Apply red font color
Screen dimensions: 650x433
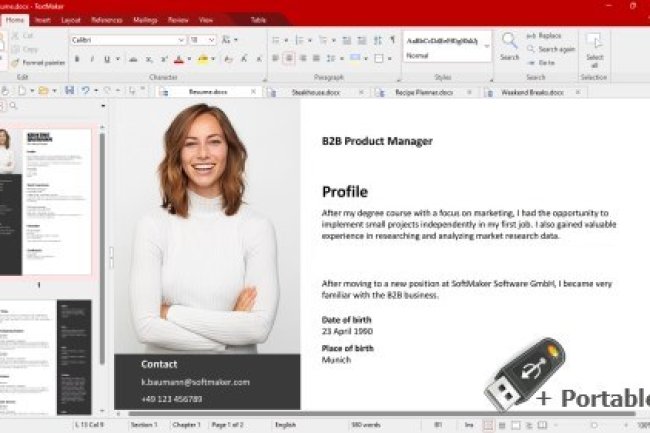click(x=179, y=59)
